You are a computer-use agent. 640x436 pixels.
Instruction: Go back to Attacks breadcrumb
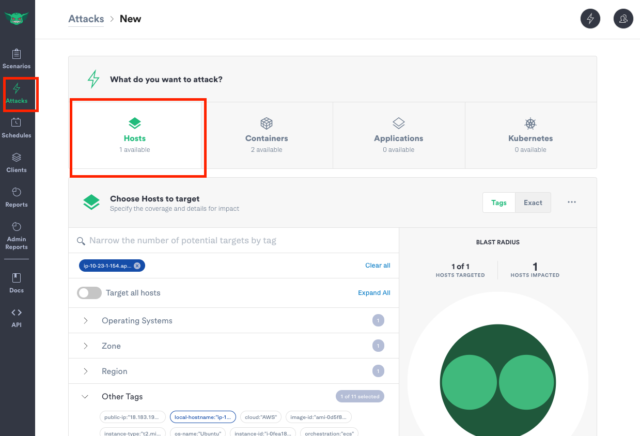coord(86,19)
